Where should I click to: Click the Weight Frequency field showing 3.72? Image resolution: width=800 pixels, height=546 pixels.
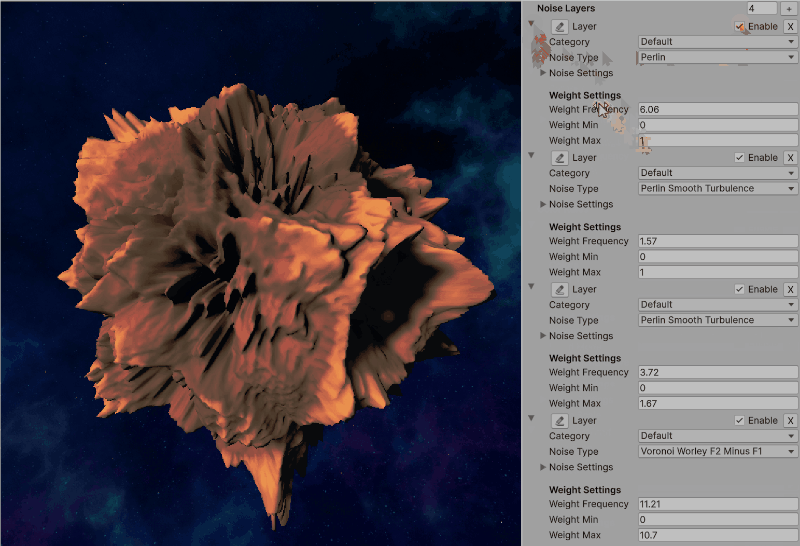(717, 372)
